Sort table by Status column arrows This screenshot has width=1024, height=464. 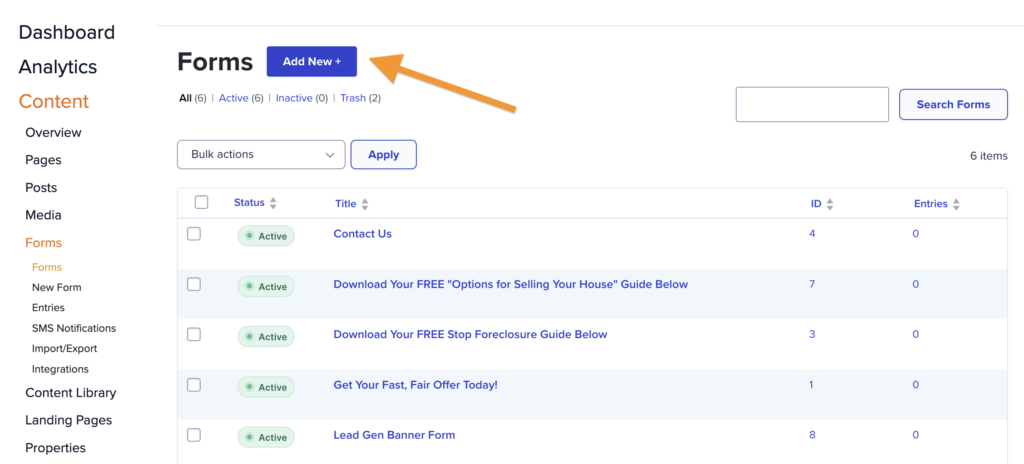(273, 203)
